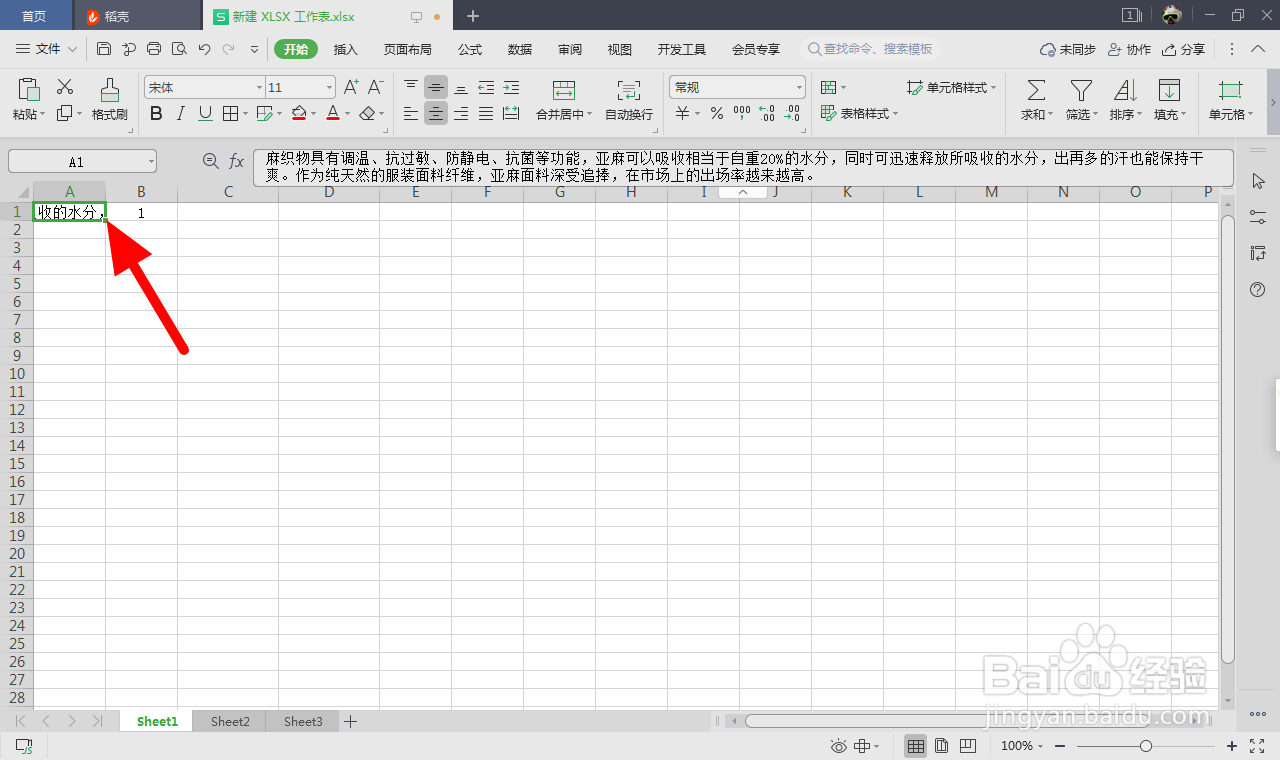The image size is (1280, 760).
Task: Open the fill color dropdown arrow
Action: [312, 113]
